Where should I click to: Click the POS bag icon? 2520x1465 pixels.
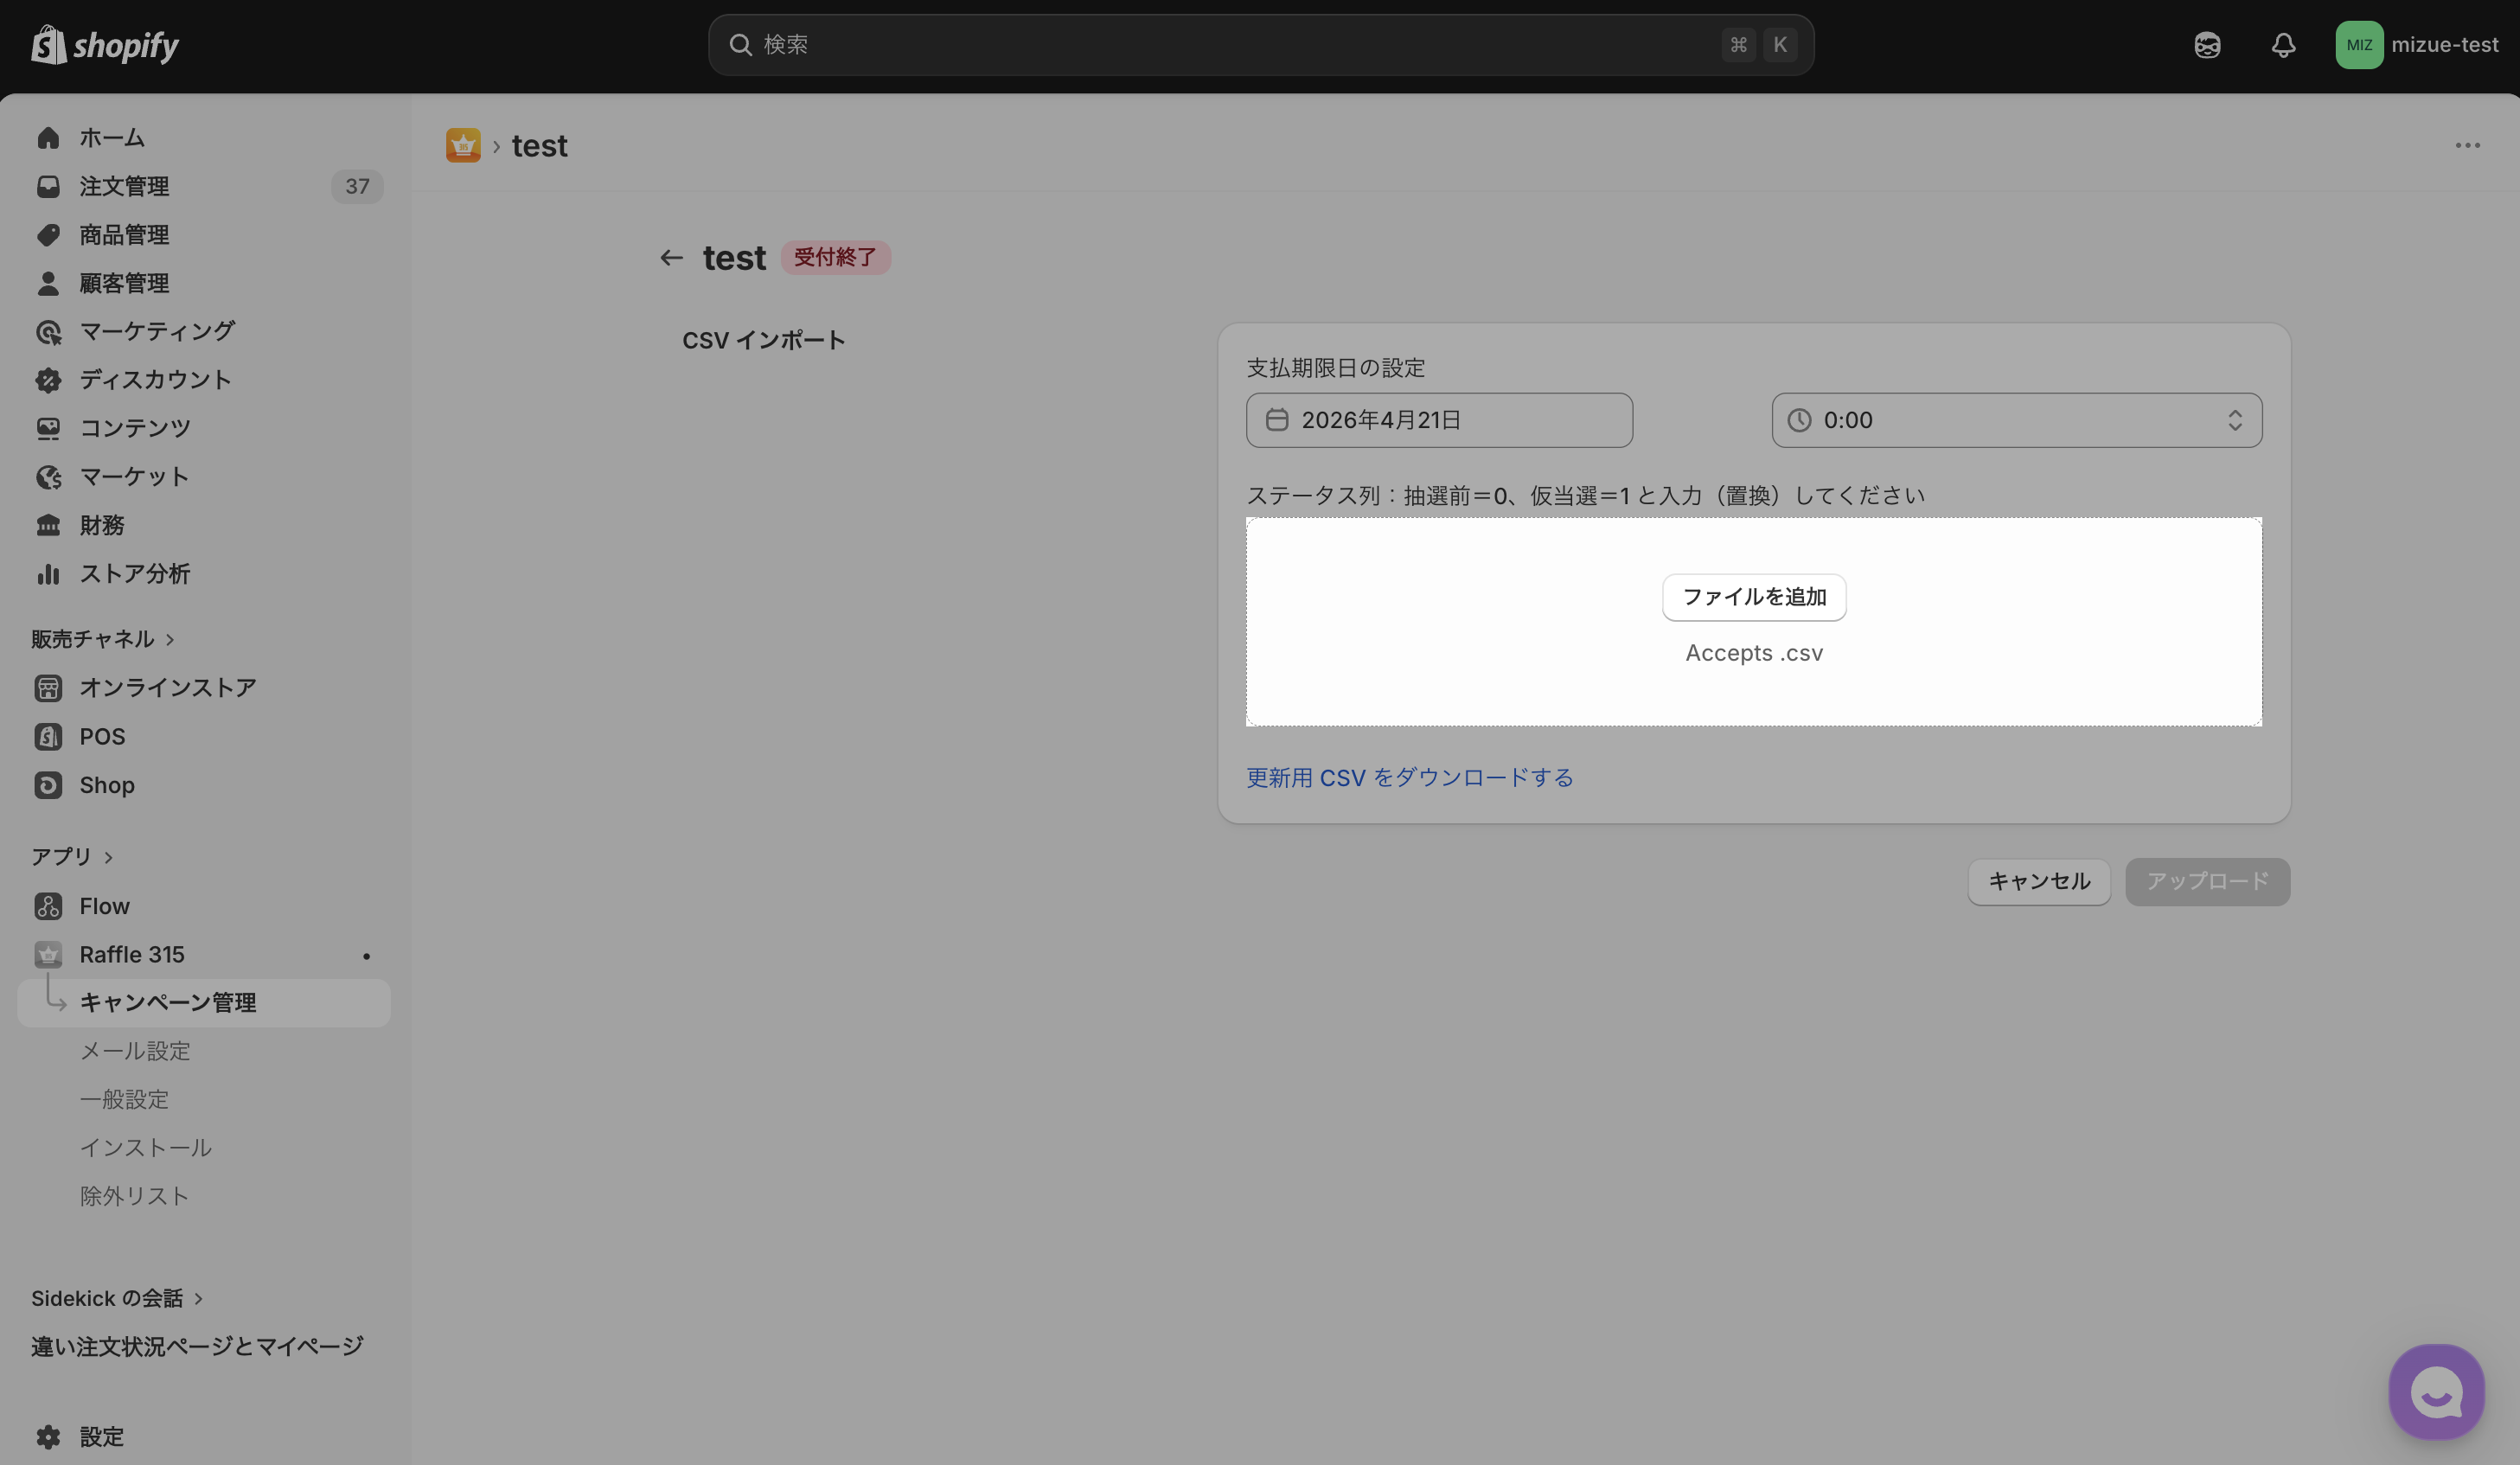[48, 737]
